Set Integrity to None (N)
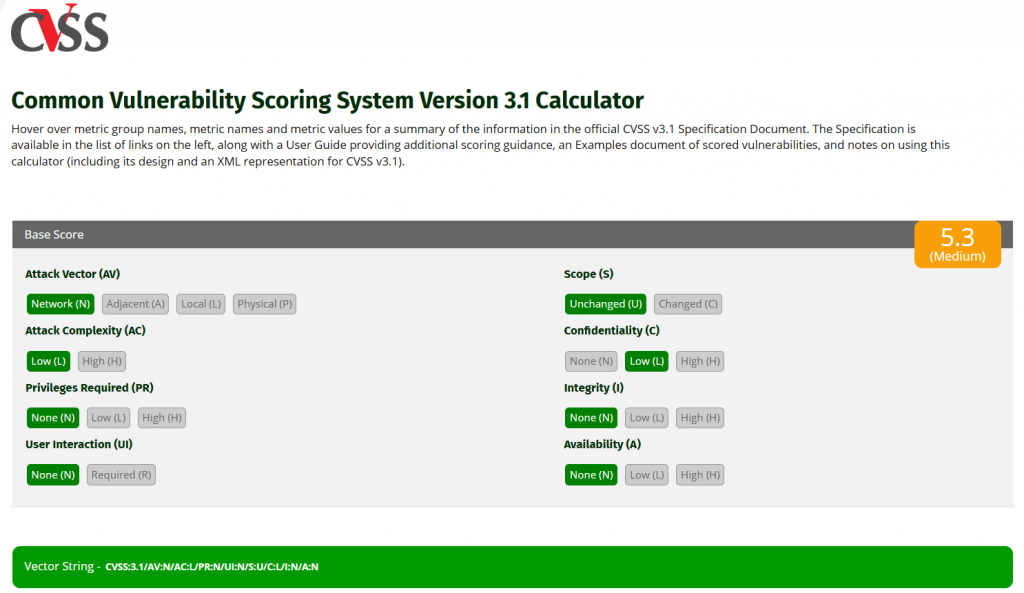The height and width of the screenshot is (593, 1024). tap(591, 418)
